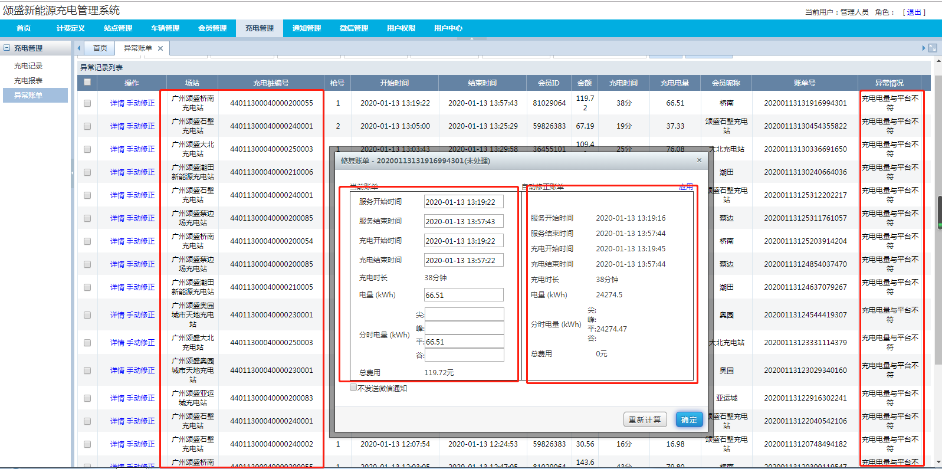The width and height of the screenshot is (942, 469).
Task: Close the bill correction dialog
Action: click(697, 158)
